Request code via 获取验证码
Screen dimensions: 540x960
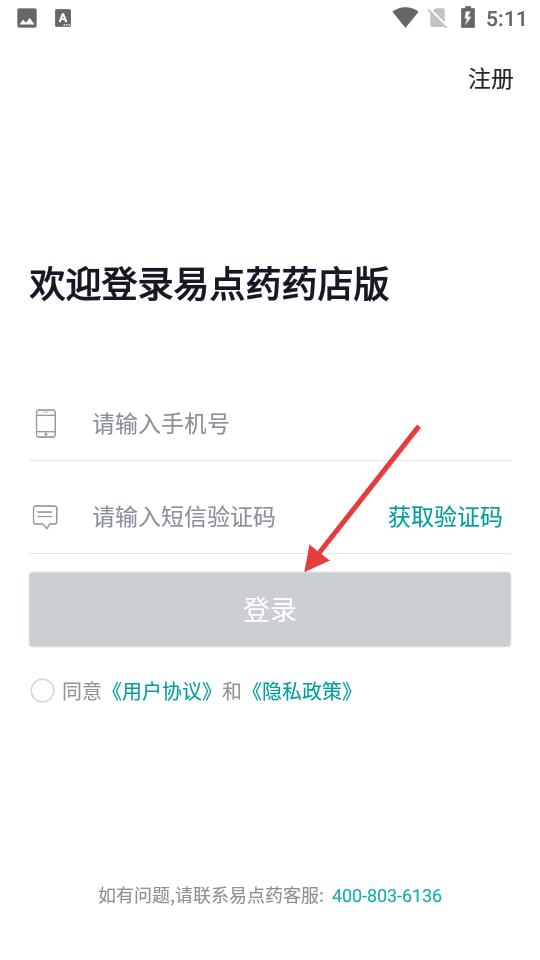click(x=445, y=517)
